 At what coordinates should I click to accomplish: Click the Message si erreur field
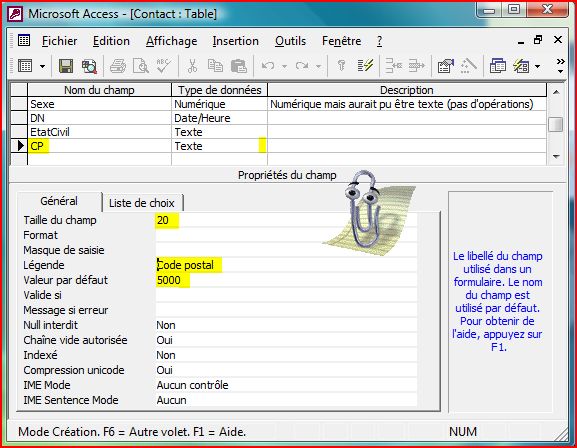[x=286, y=310]
